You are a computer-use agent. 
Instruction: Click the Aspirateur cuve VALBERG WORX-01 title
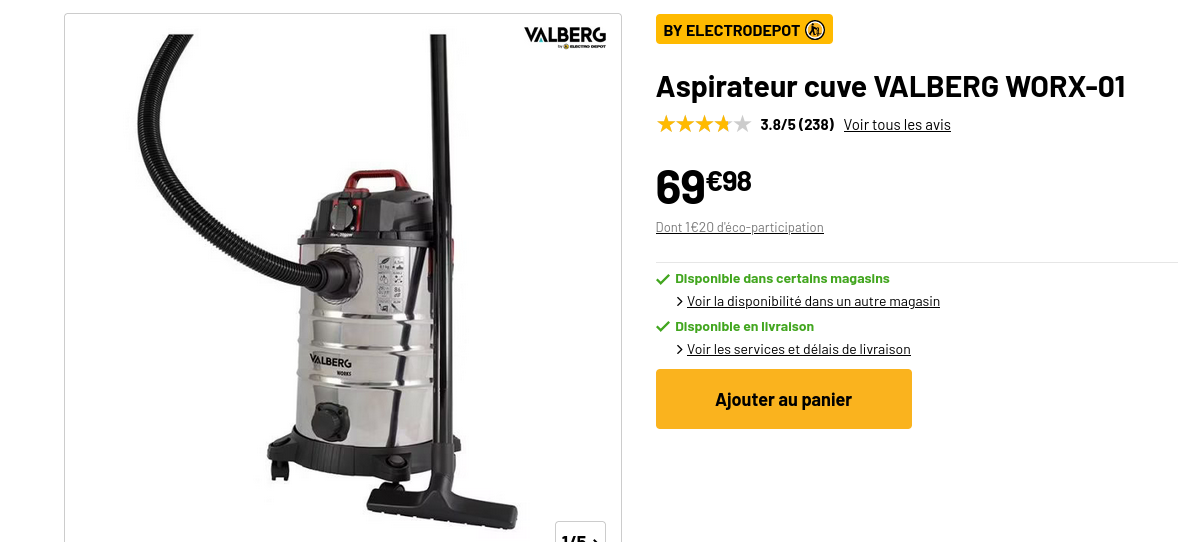point(890,87)
